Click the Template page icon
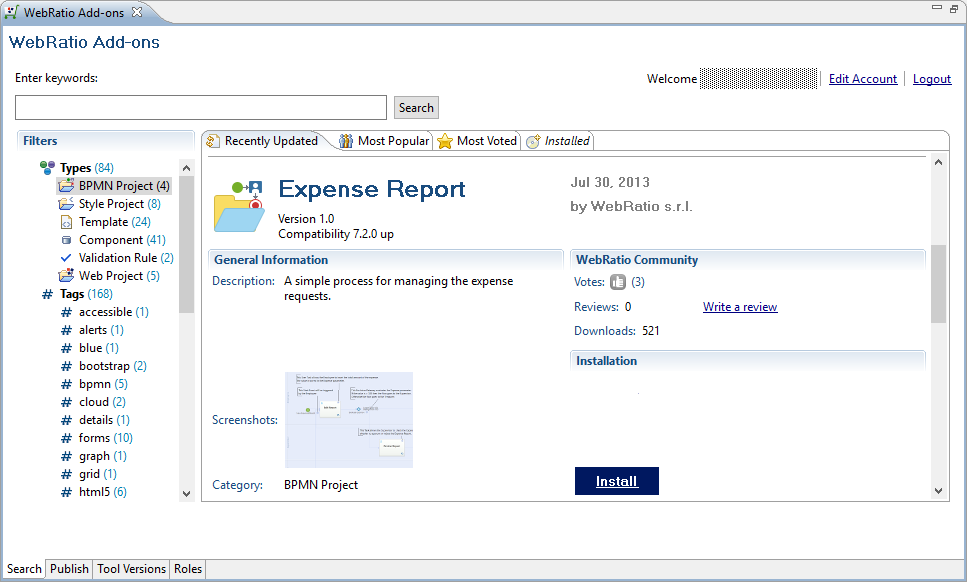The height and width of the screenshot is (582, 967). (66, 222)
